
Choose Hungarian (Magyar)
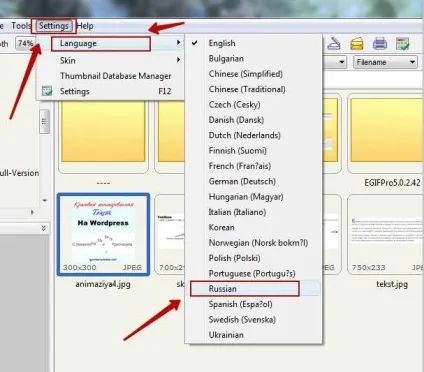[x=254, y=196]
